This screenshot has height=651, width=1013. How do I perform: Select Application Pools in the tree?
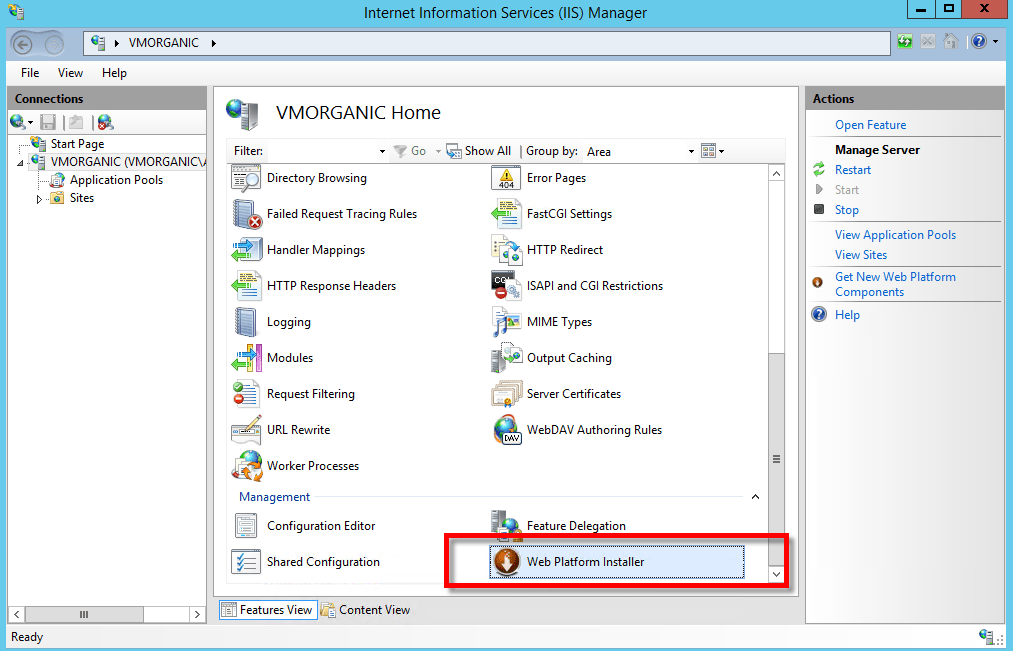pos(116,180)
